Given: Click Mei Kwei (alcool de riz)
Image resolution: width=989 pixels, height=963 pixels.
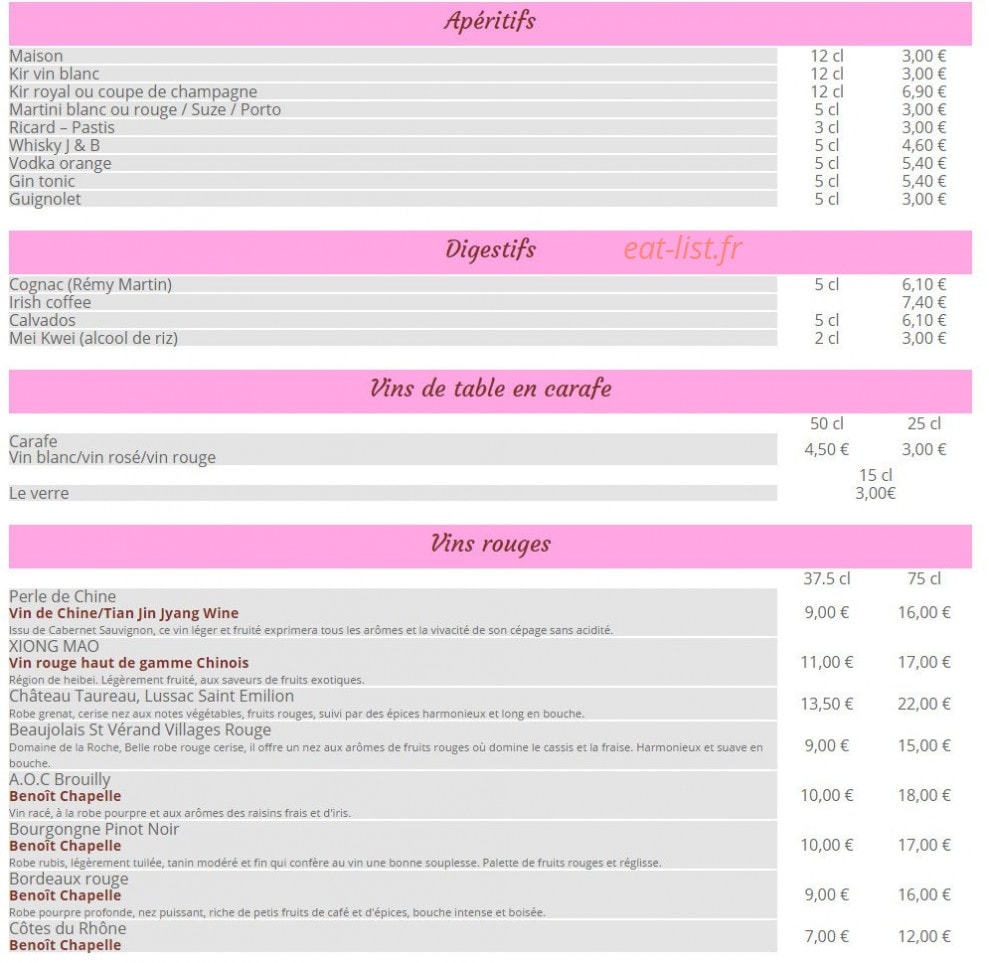Looking at the screenshot, I should pyautogui.click(x=93, y=339).
